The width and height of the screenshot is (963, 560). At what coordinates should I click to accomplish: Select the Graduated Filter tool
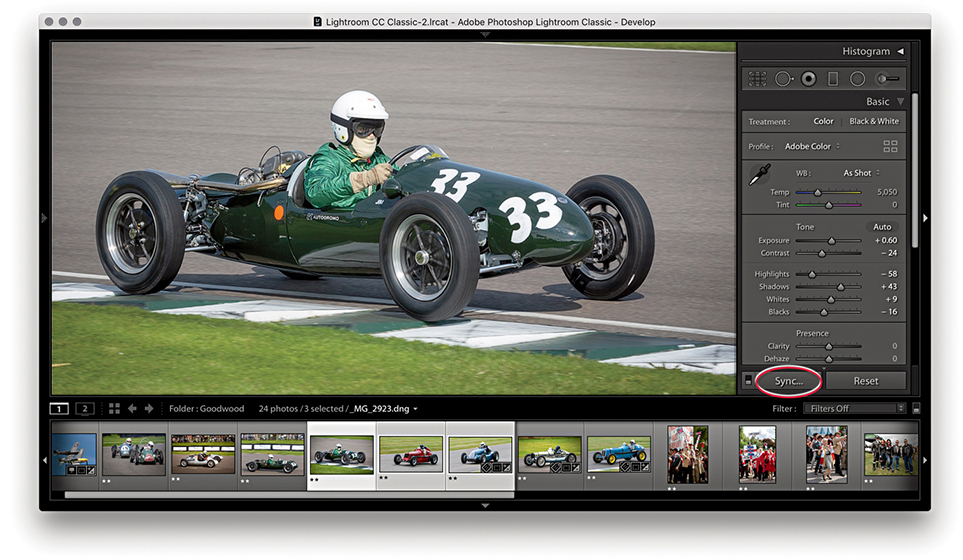833,78
